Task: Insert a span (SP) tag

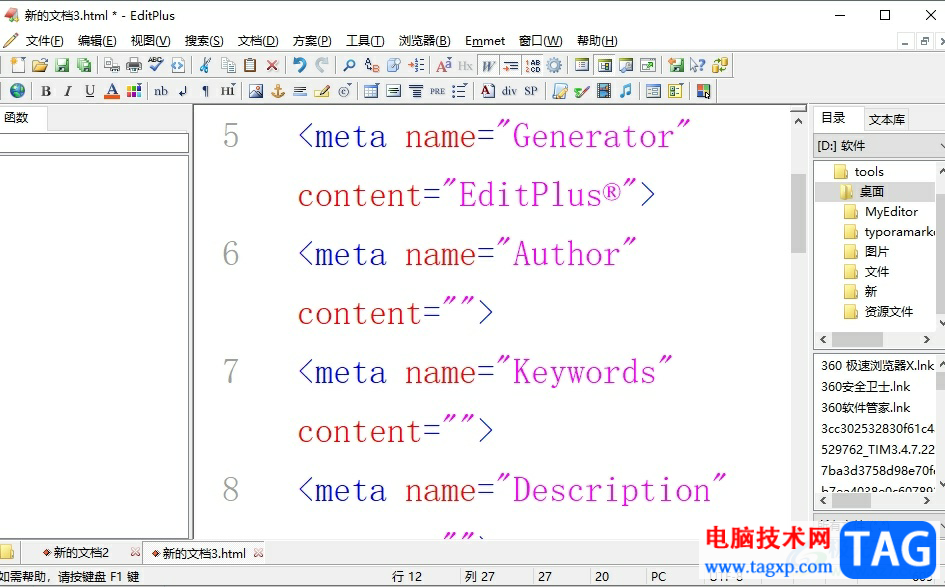Action: click(531, 91)
